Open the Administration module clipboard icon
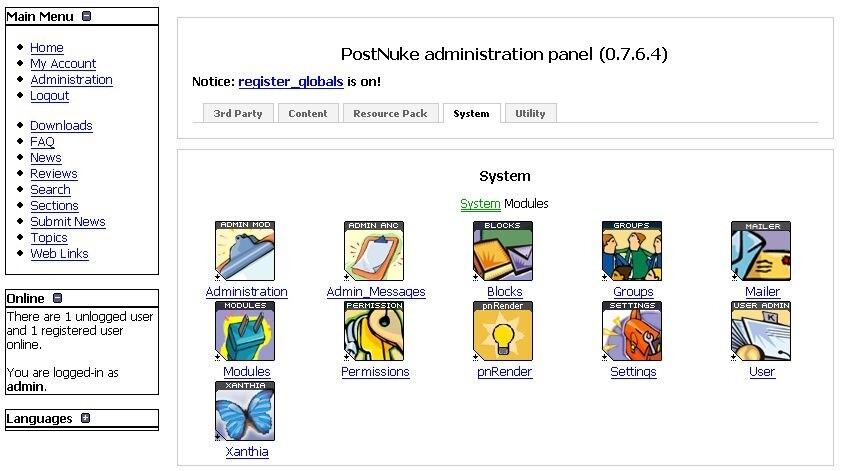The width and height of the screenshot is (854, 471). (245, 251)
